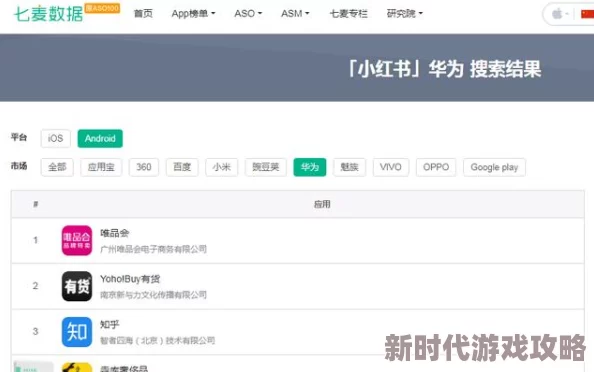Viewport: 594px width, 372px height.
Task: Filter market by 魅族
Action: pos(349,167)
